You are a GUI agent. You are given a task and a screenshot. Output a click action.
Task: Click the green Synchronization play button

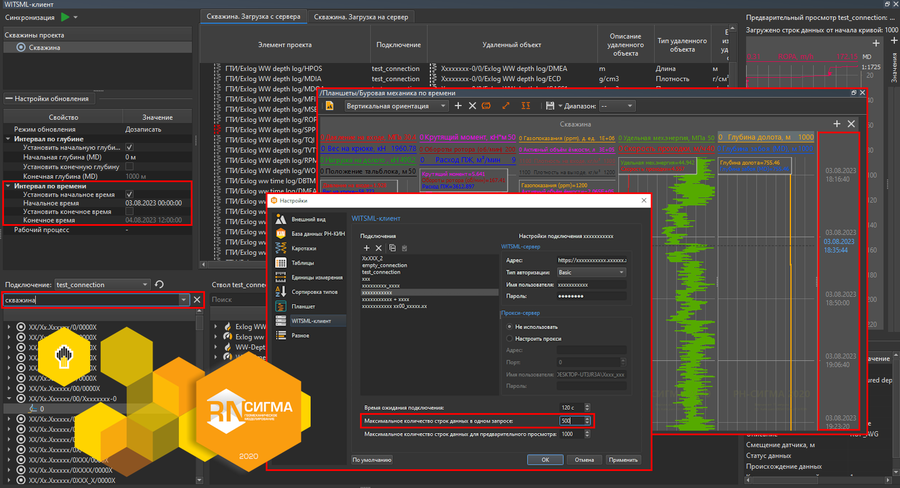pos(65,18)
